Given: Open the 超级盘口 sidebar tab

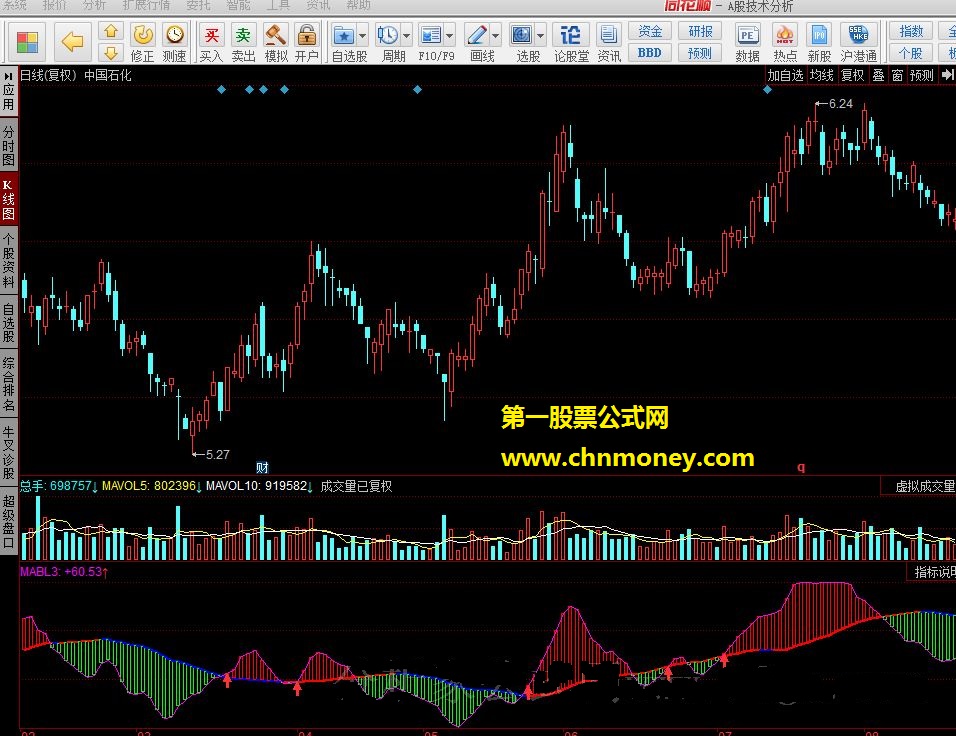Looking at the screenshot, I should pyautogui.click(x=9, y=522).
